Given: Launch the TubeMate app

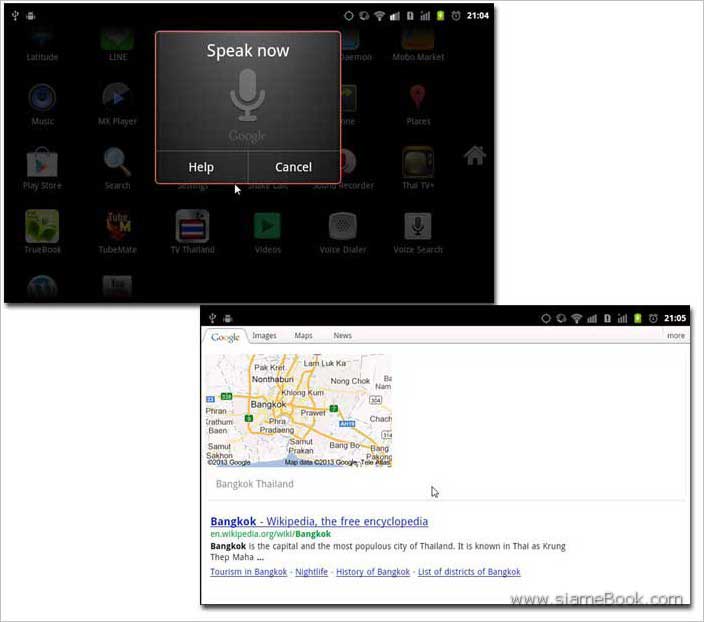Looking at the screenshot, I should (x=117, y=232).
